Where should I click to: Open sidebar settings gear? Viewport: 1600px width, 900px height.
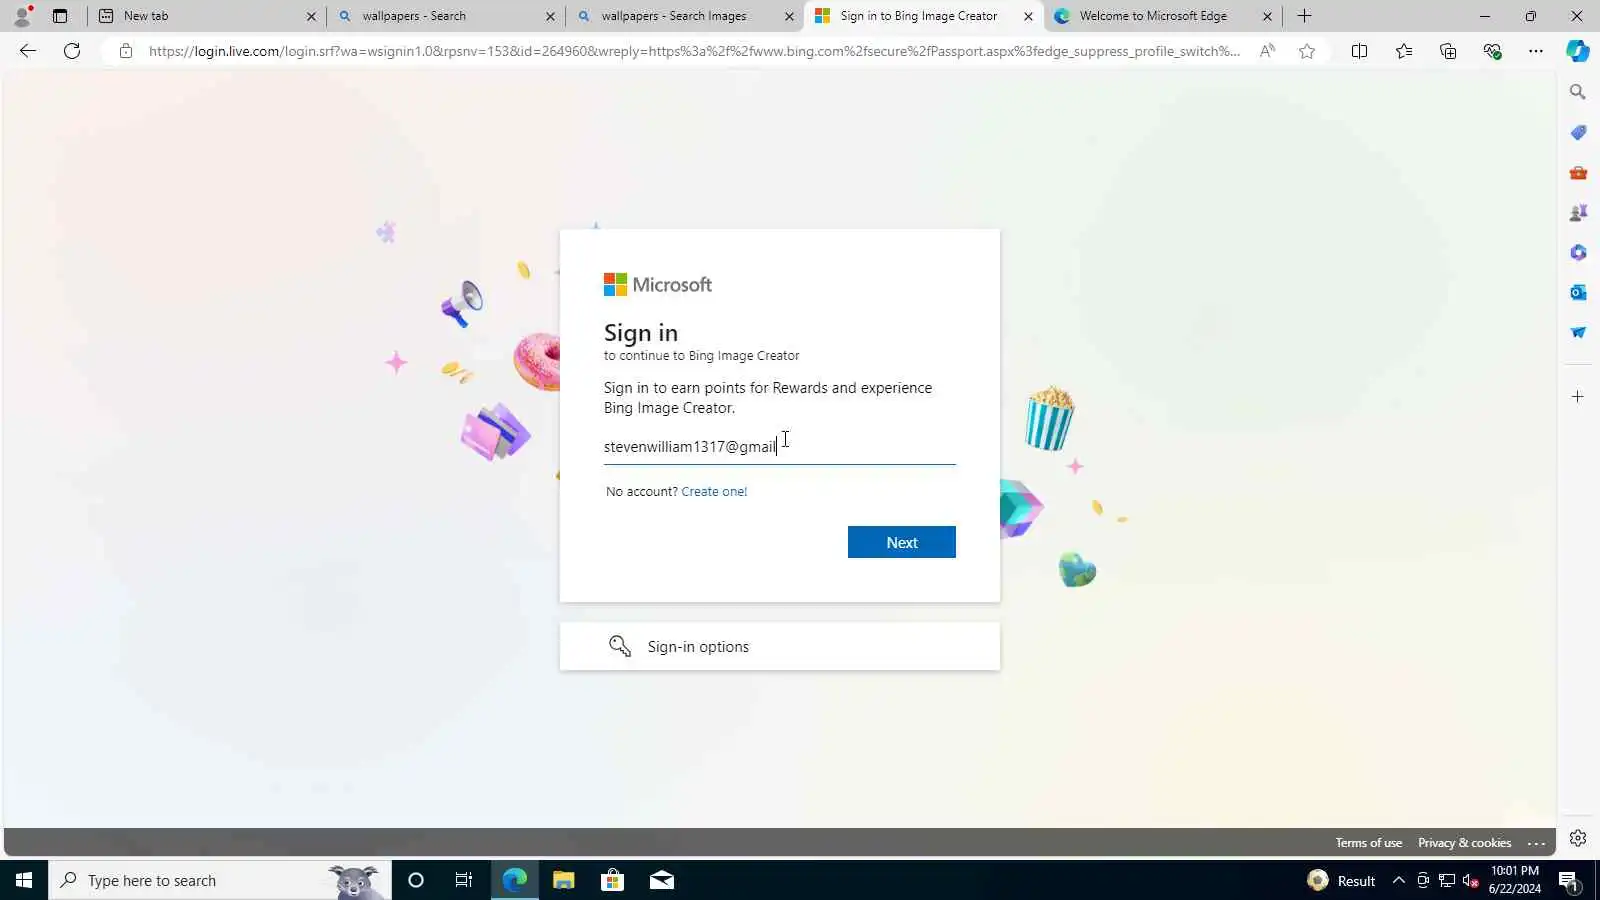(1578, 838)
